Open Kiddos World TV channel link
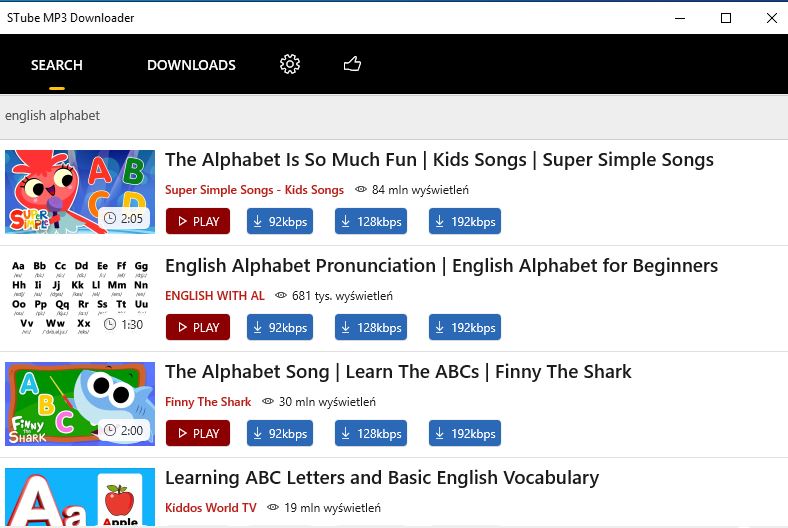 (211, 508)
